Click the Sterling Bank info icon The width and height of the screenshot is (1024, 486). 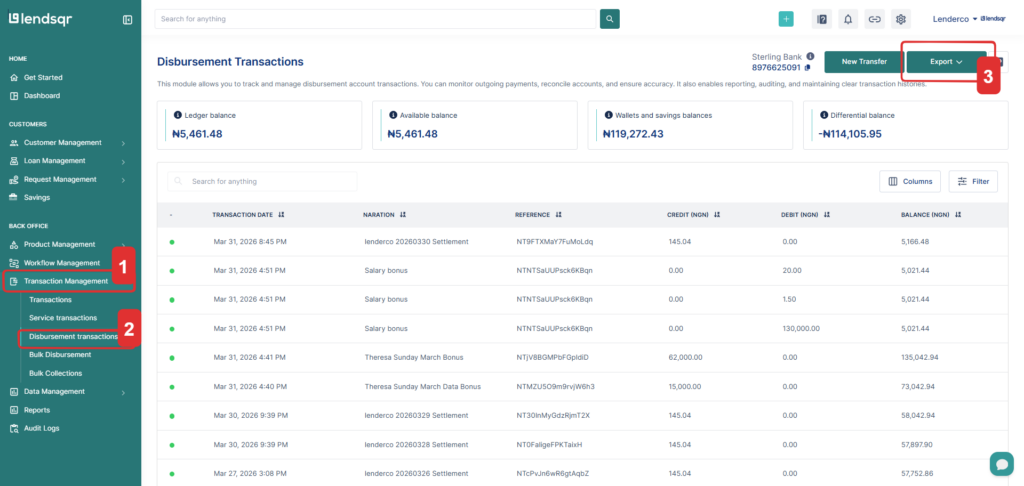point(810,56)
